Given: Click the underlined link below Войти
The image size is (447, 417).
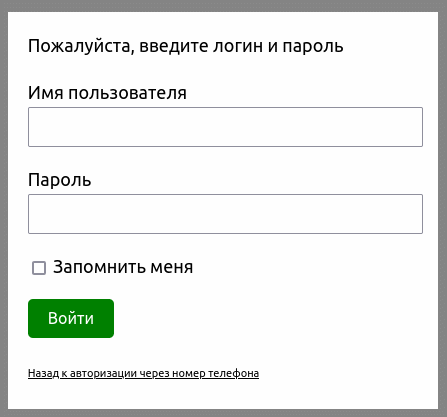Looking at the screenshot, I should click(x=143, y=373).
